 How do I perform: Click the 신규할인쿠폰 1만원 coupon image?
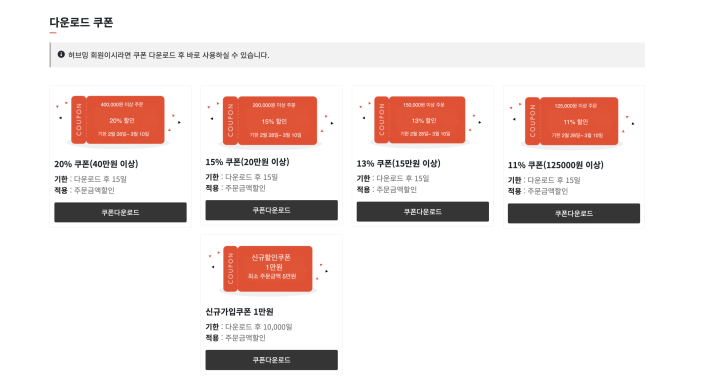point(270,270)
